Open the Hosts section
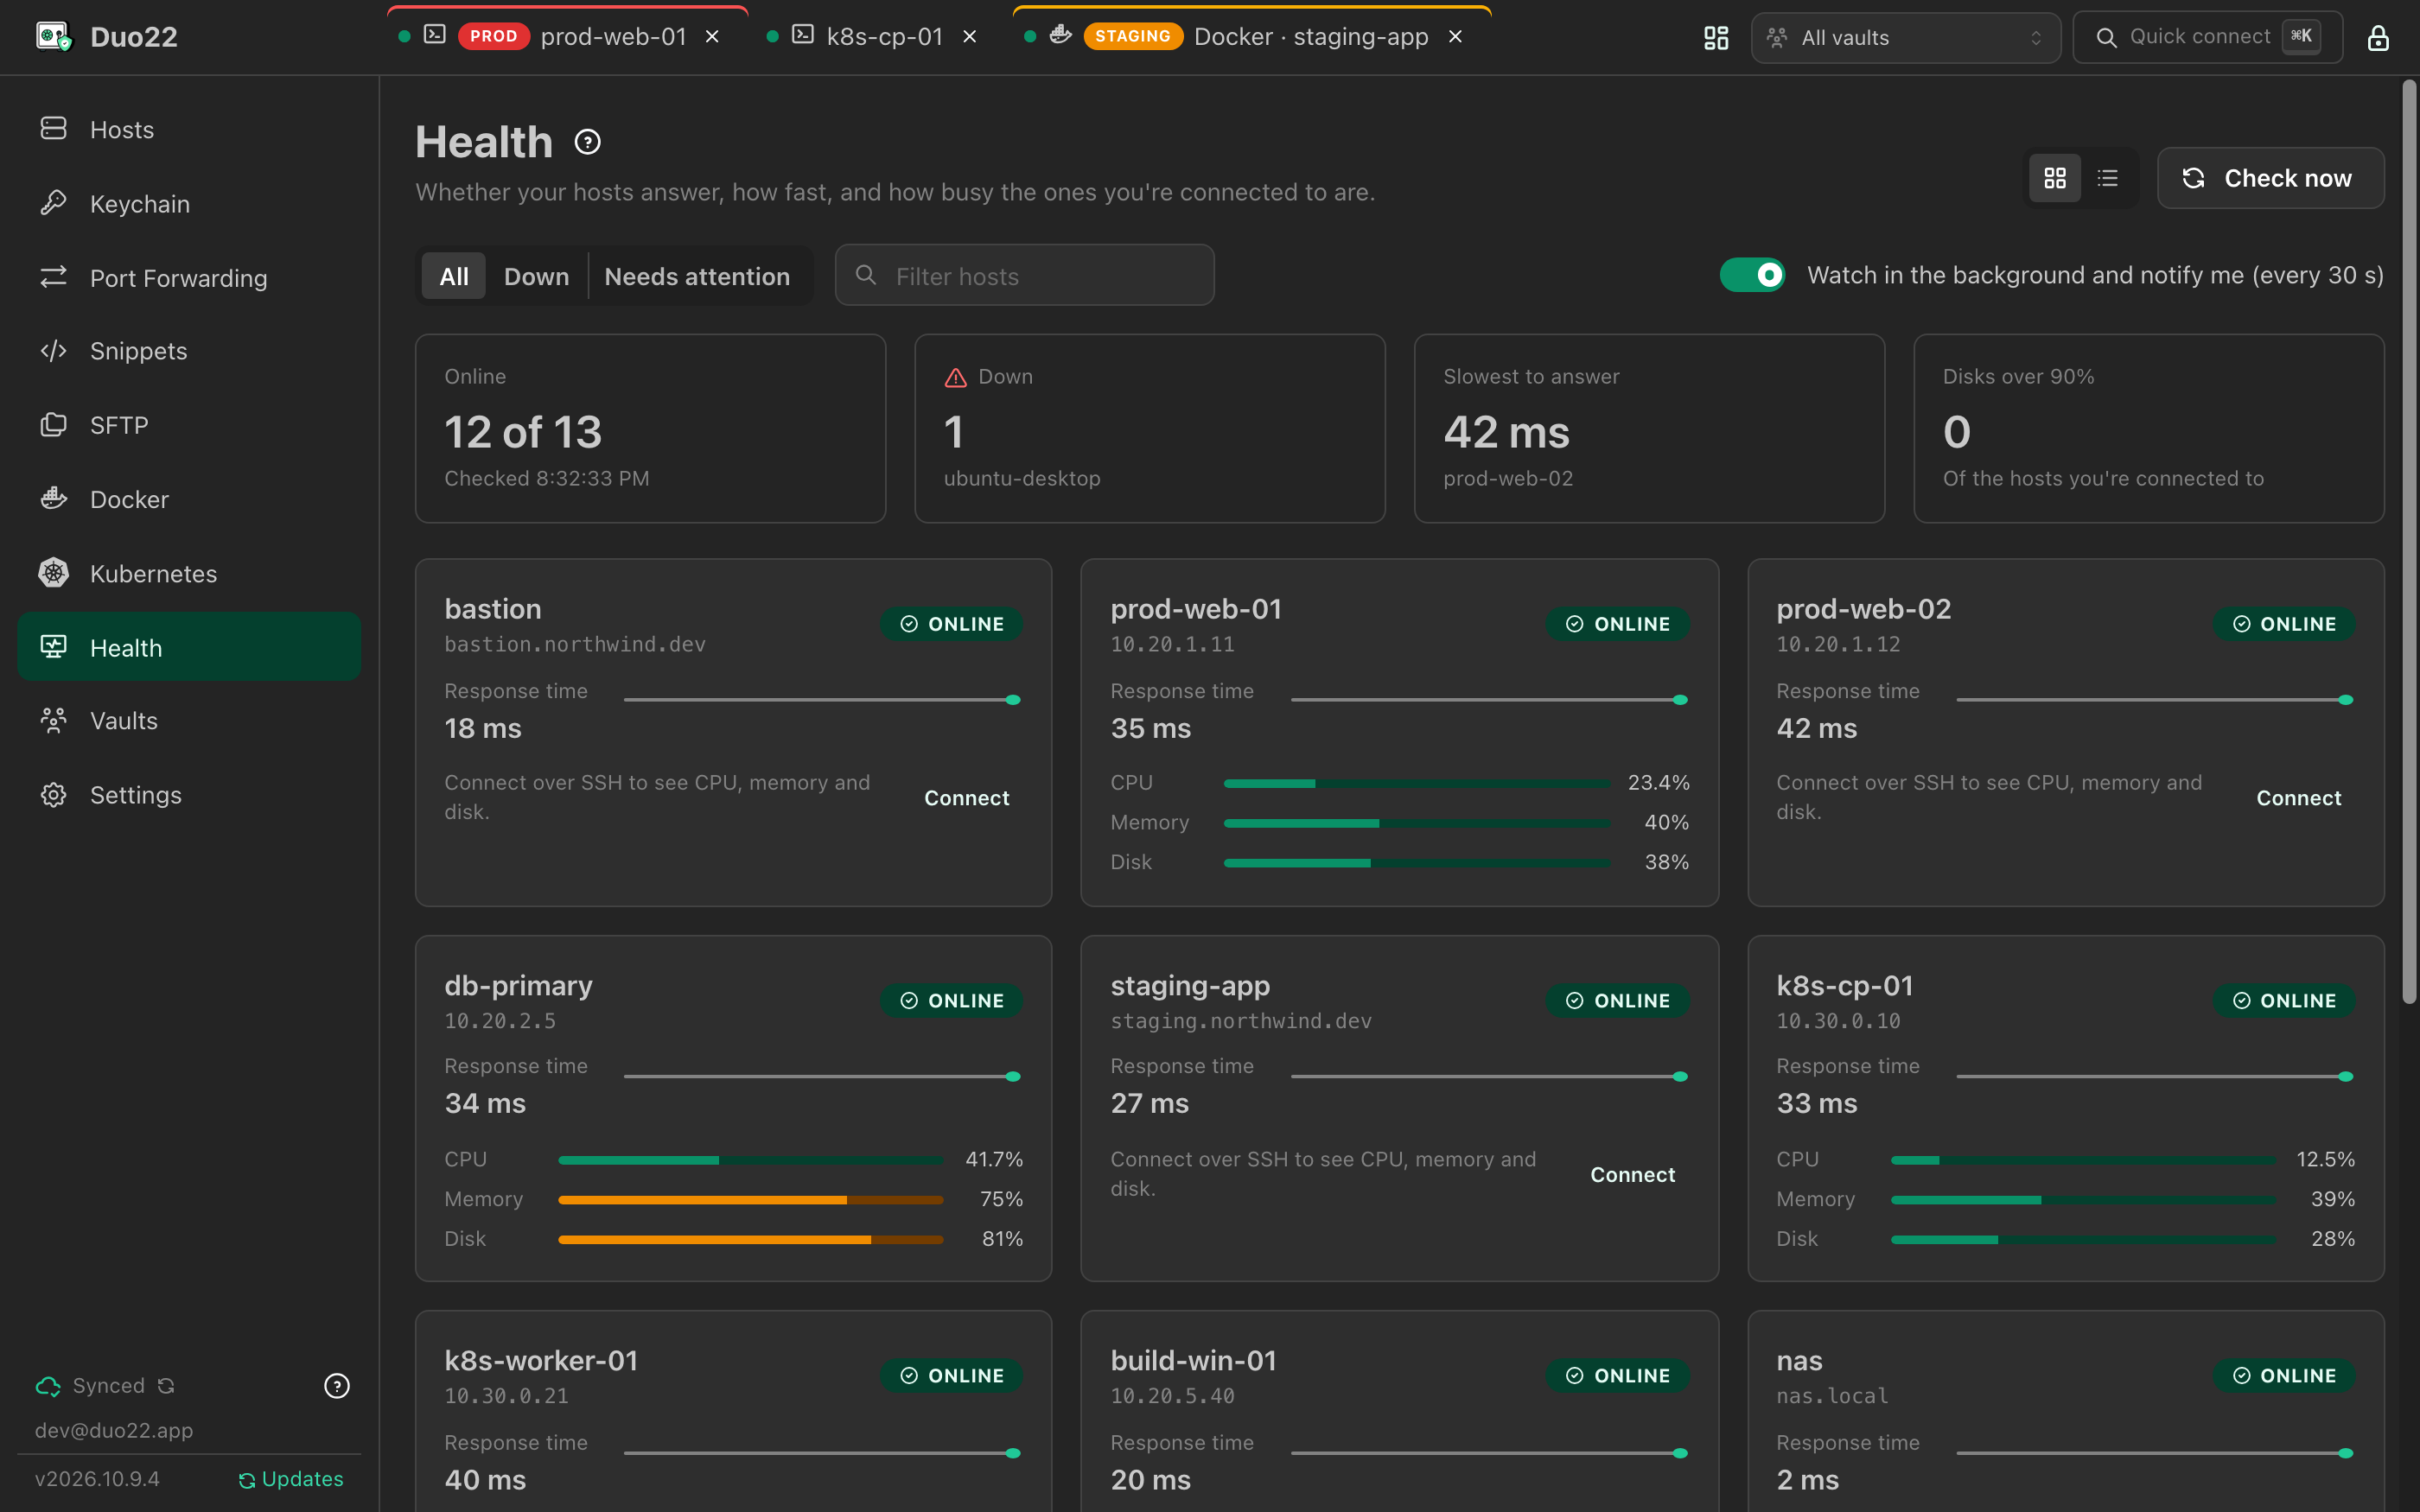The image size is (2420, 1512). coord(189,129)
